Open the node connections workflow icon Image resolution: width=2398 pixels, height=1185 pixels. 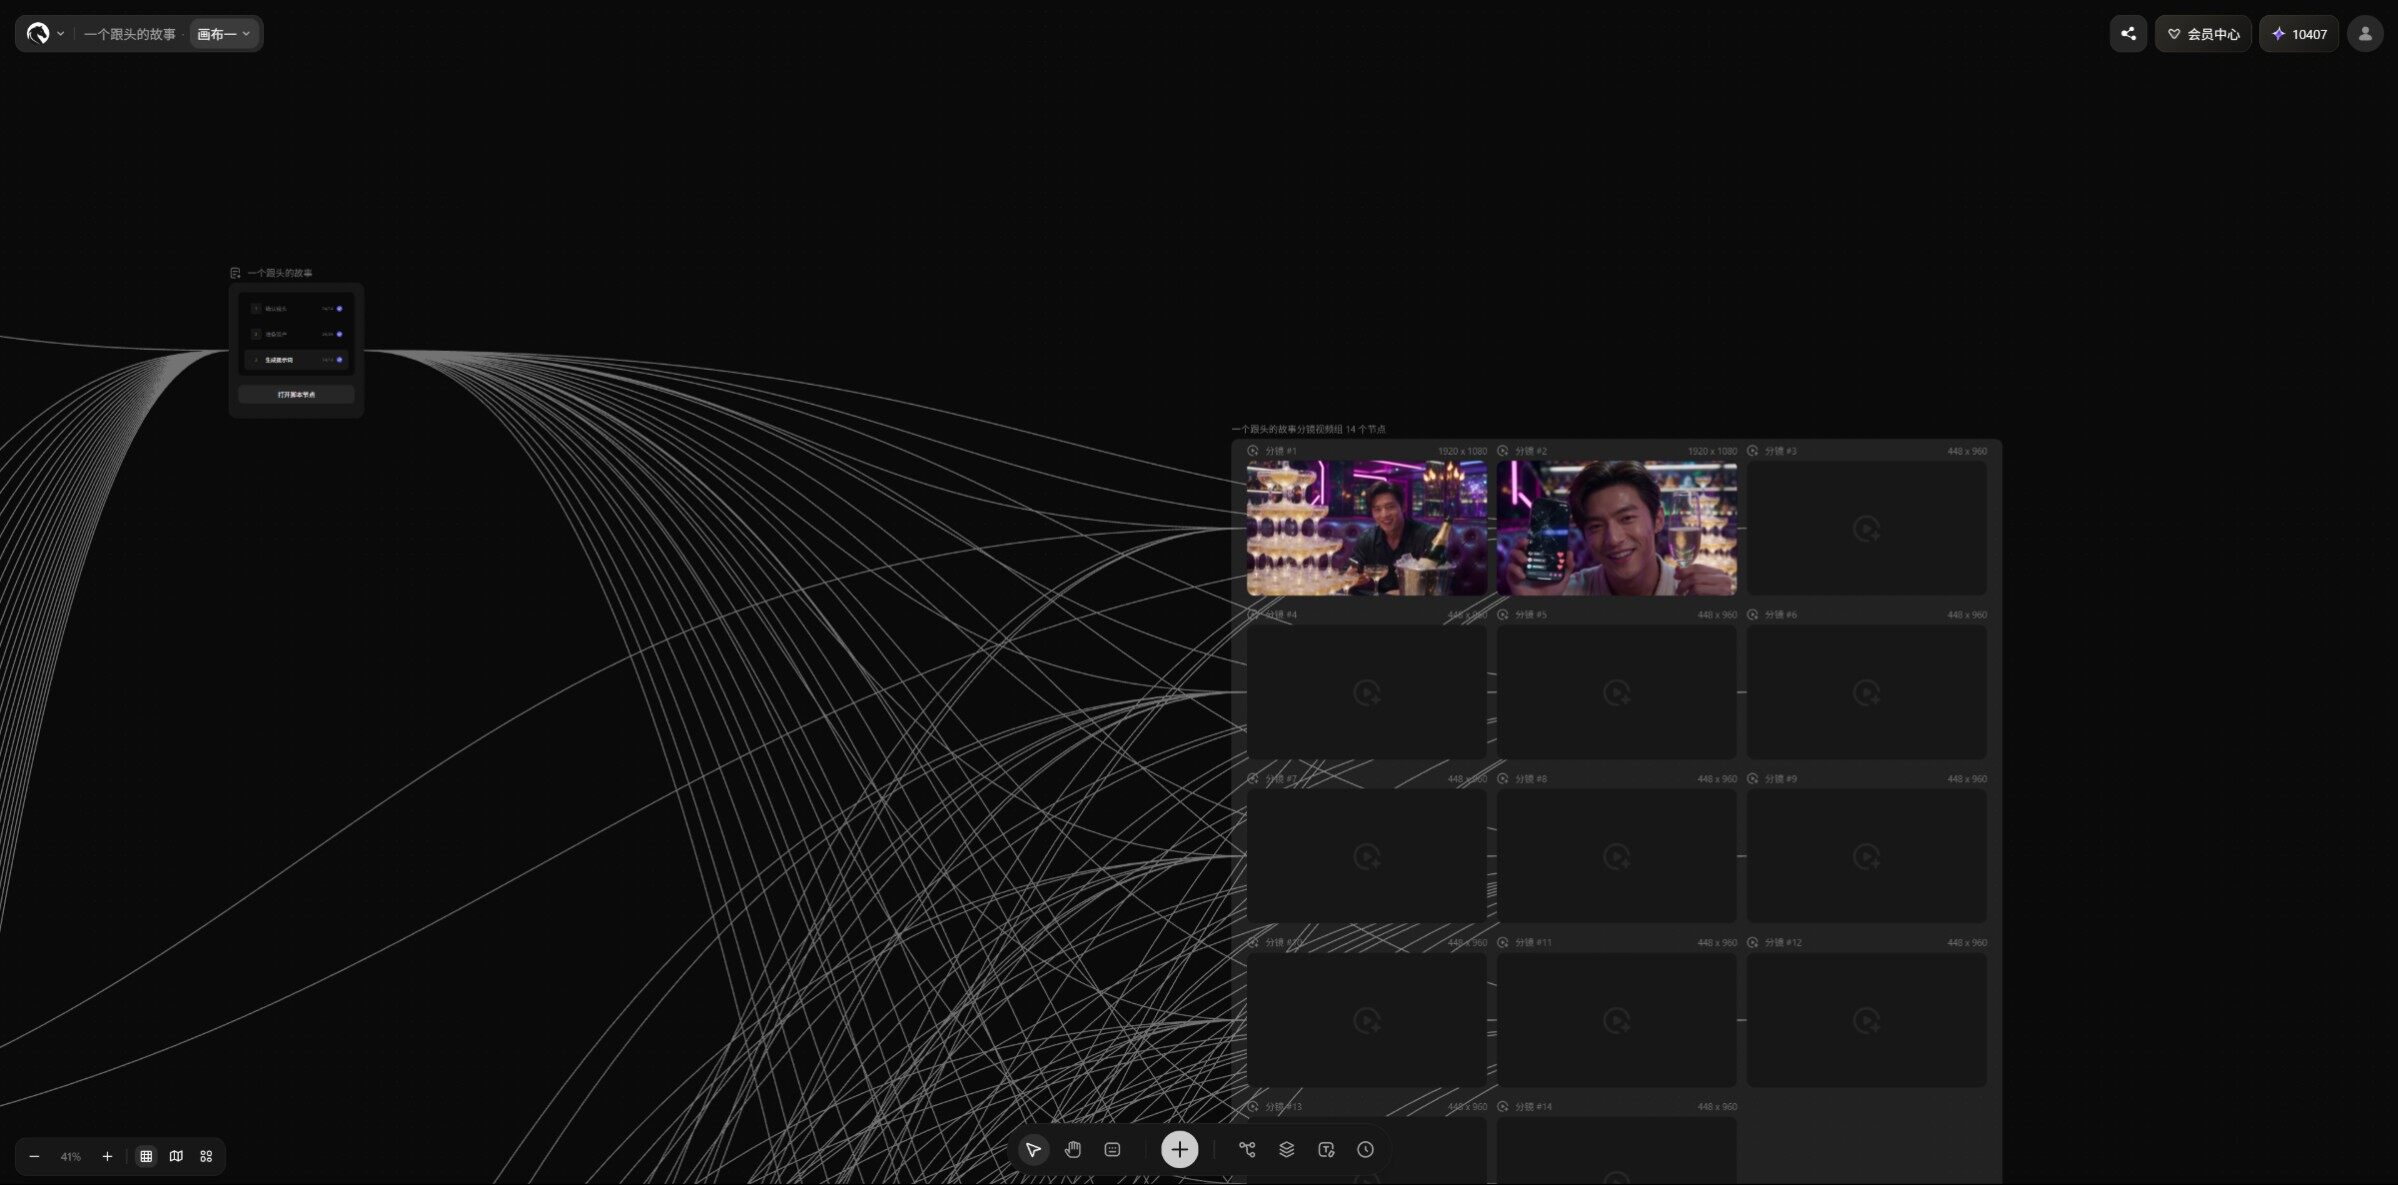tap(1247, 1150)
